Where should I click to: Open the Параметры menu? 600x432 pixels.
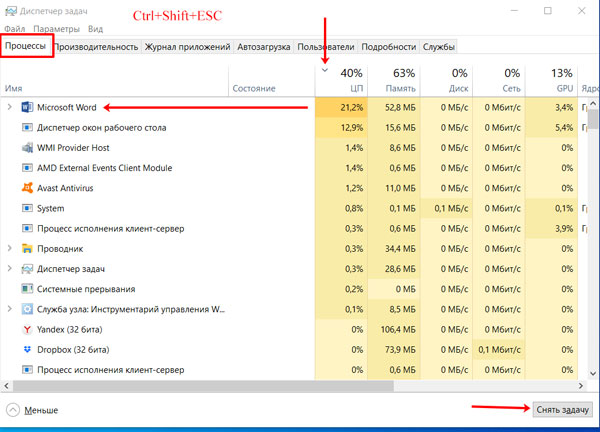click(56, 29)
